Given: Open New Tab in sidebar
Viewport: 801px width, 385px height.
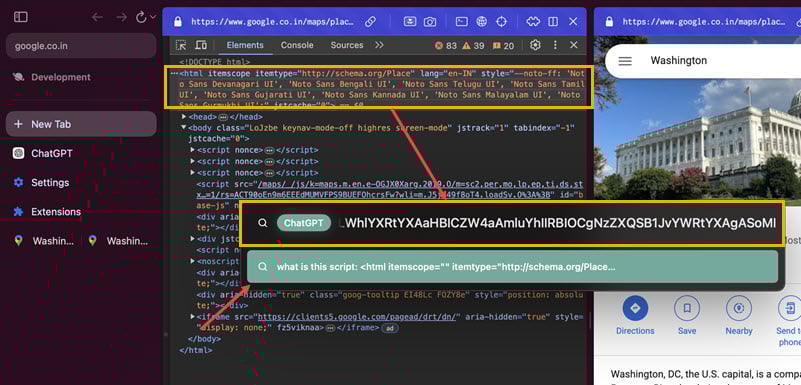Looking at the screenshot, I should pos(81,124).
